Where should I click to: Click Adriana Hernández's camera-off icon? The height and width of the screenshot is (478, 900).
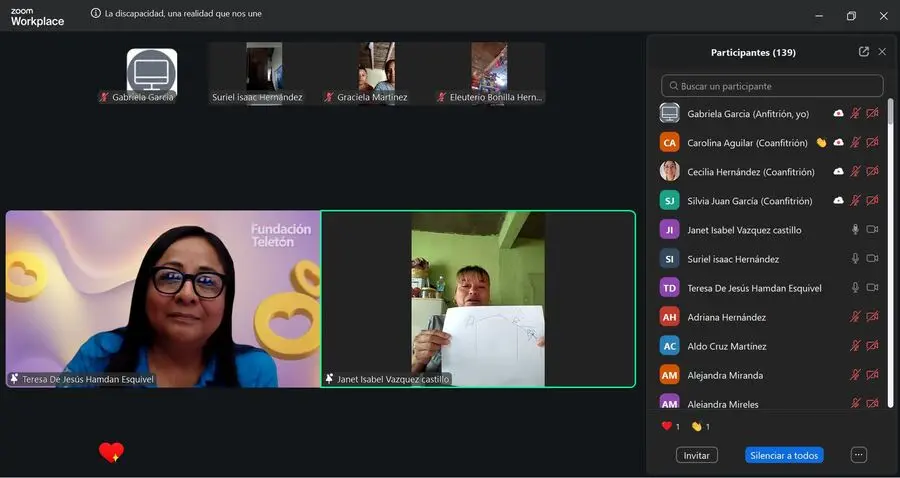coord(872,317)
